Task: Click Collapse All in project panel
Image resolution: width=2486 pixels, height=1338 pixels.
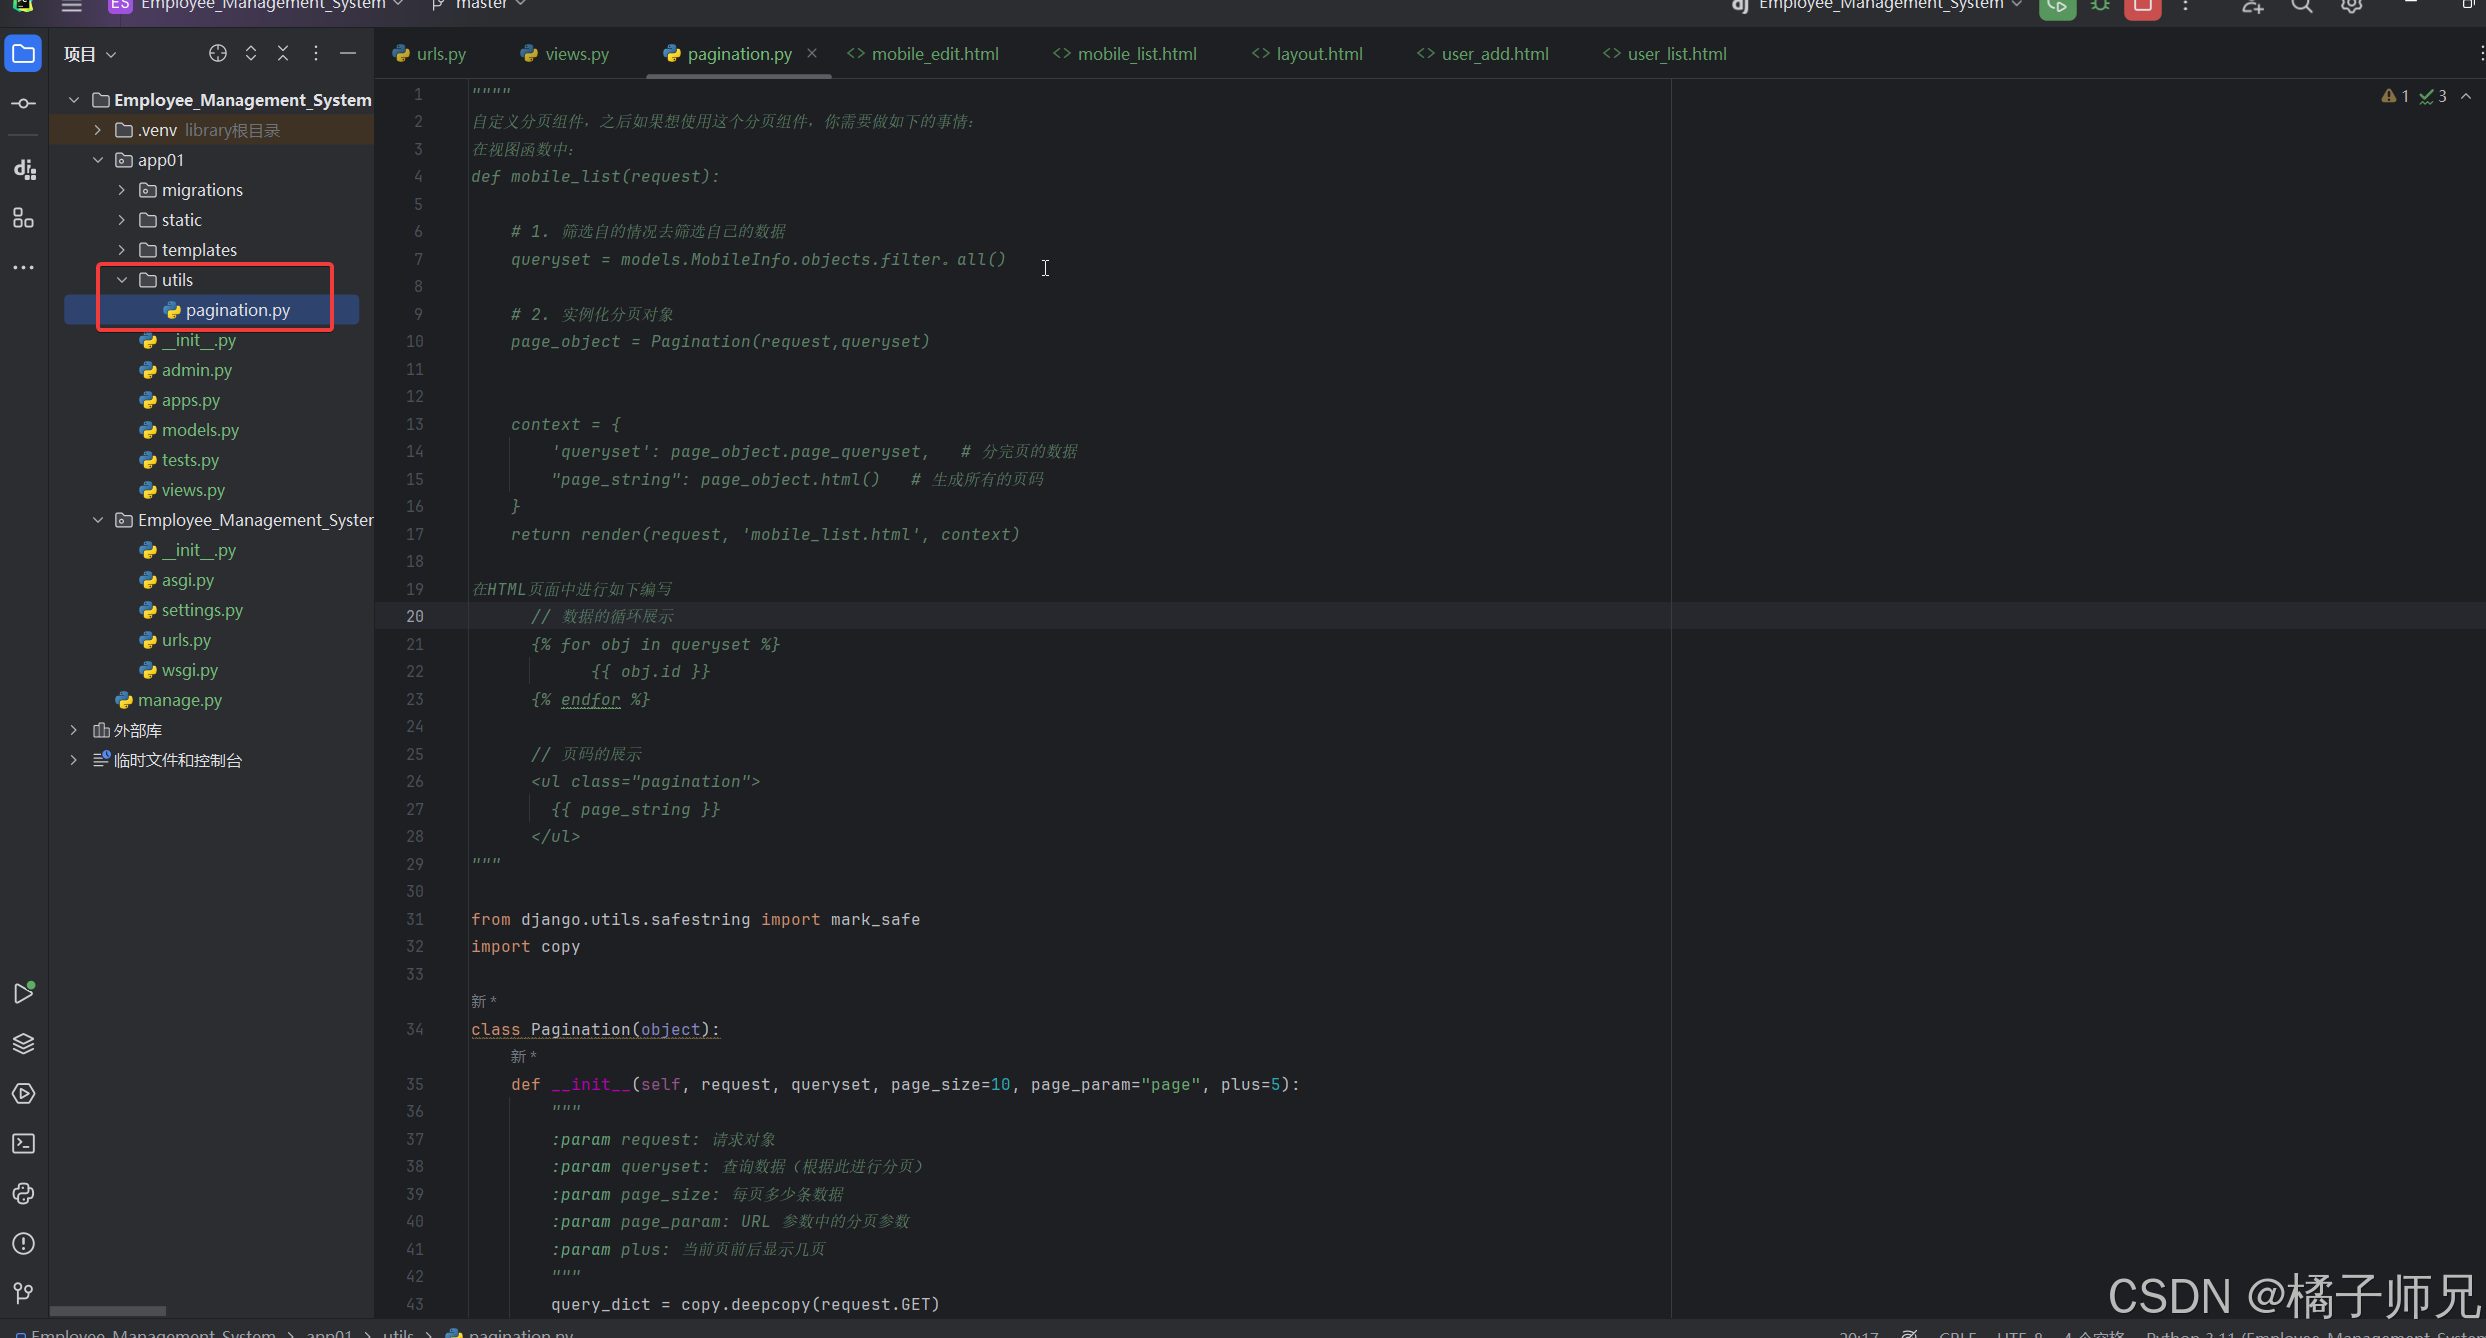Action: [283, 54]
